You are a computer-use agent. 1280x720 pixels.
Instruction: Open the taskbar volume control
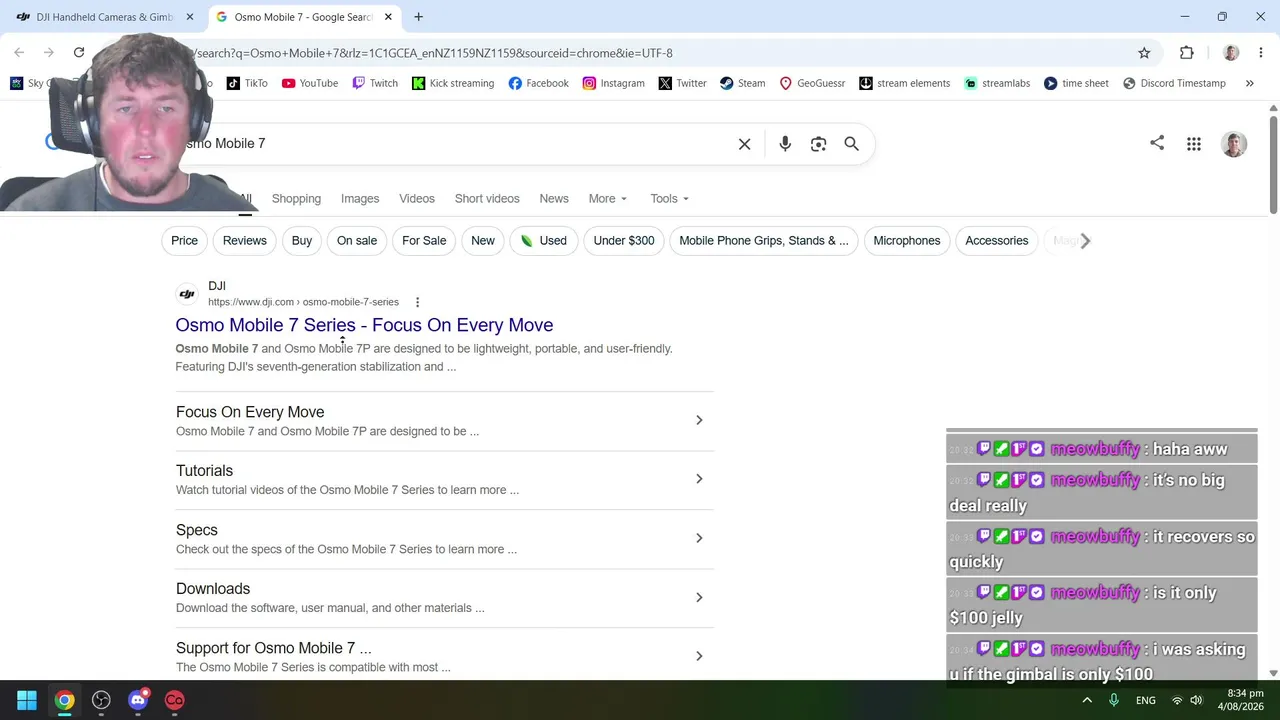[x=1196, y=700]
